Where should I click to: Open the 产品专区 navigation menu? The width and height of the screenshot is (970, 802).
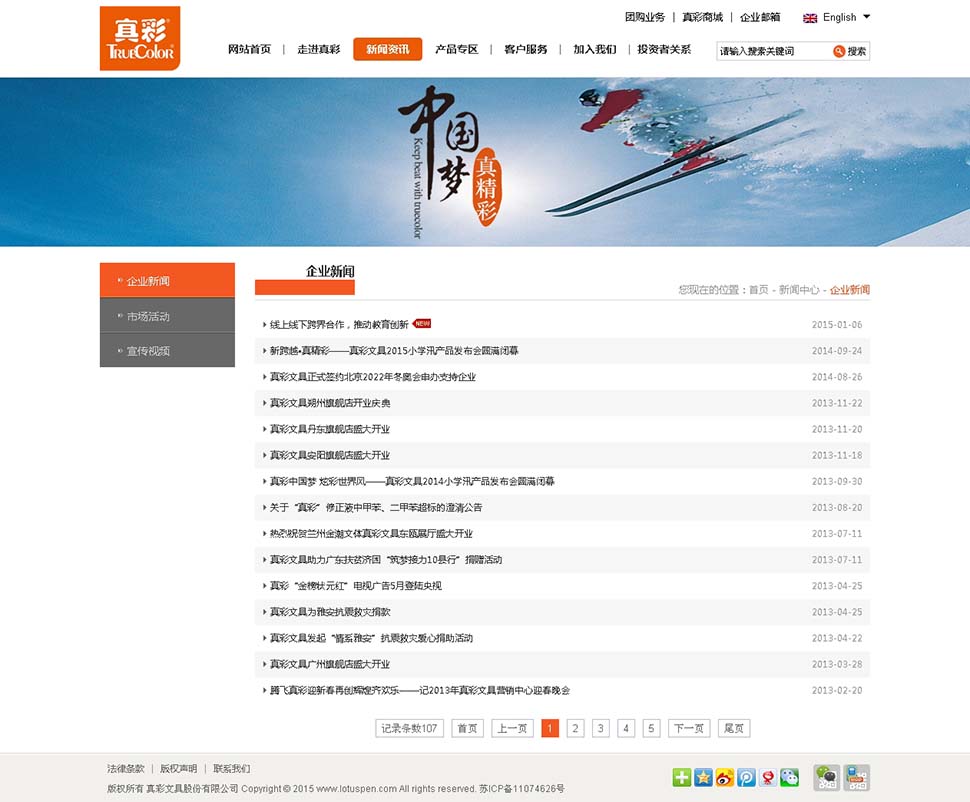click(456, 49)
